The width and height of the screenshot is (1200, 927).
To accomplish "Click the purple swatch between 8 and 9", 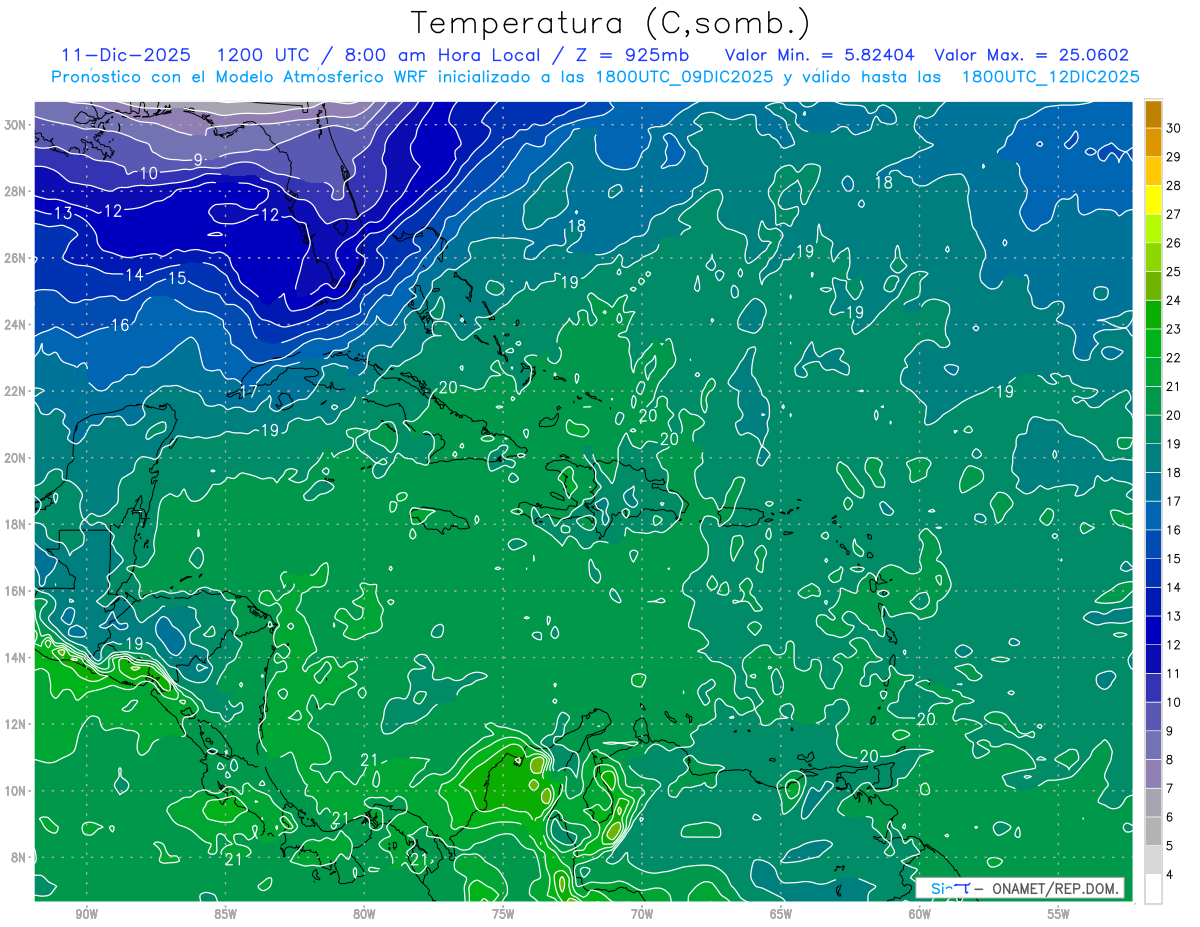I will (x=1153, y=745).
